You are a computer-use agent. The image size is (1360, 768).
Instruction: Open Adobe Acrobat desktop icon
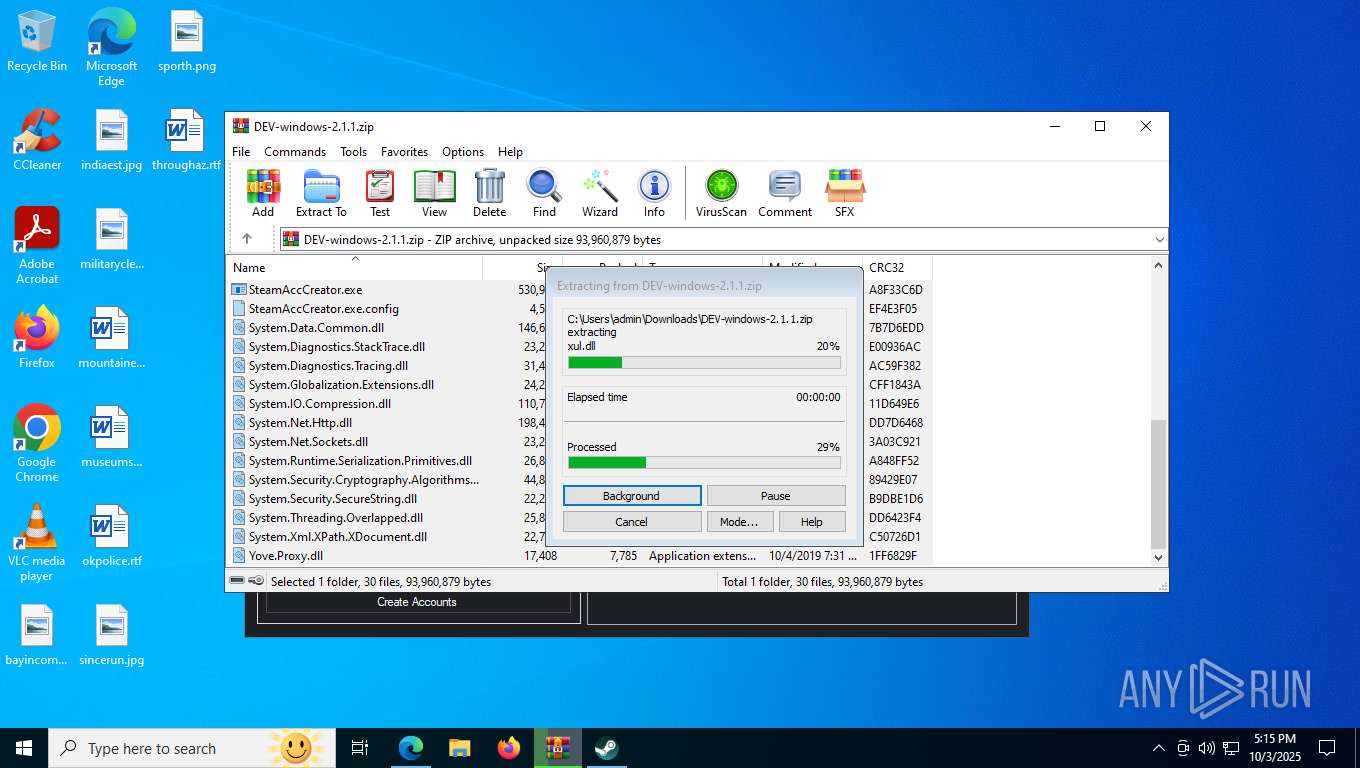37,246
